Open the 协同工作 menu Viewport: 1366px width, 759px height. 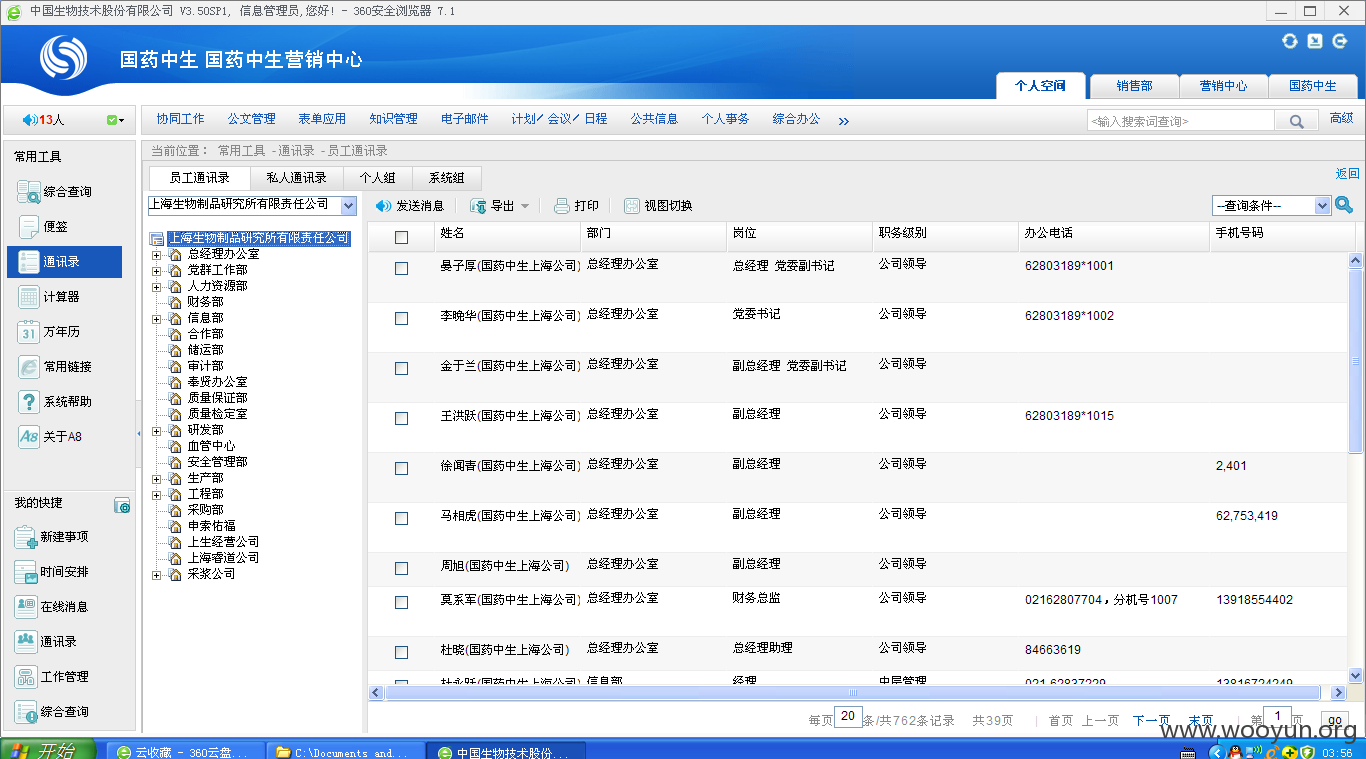click(x=180, y=119)
